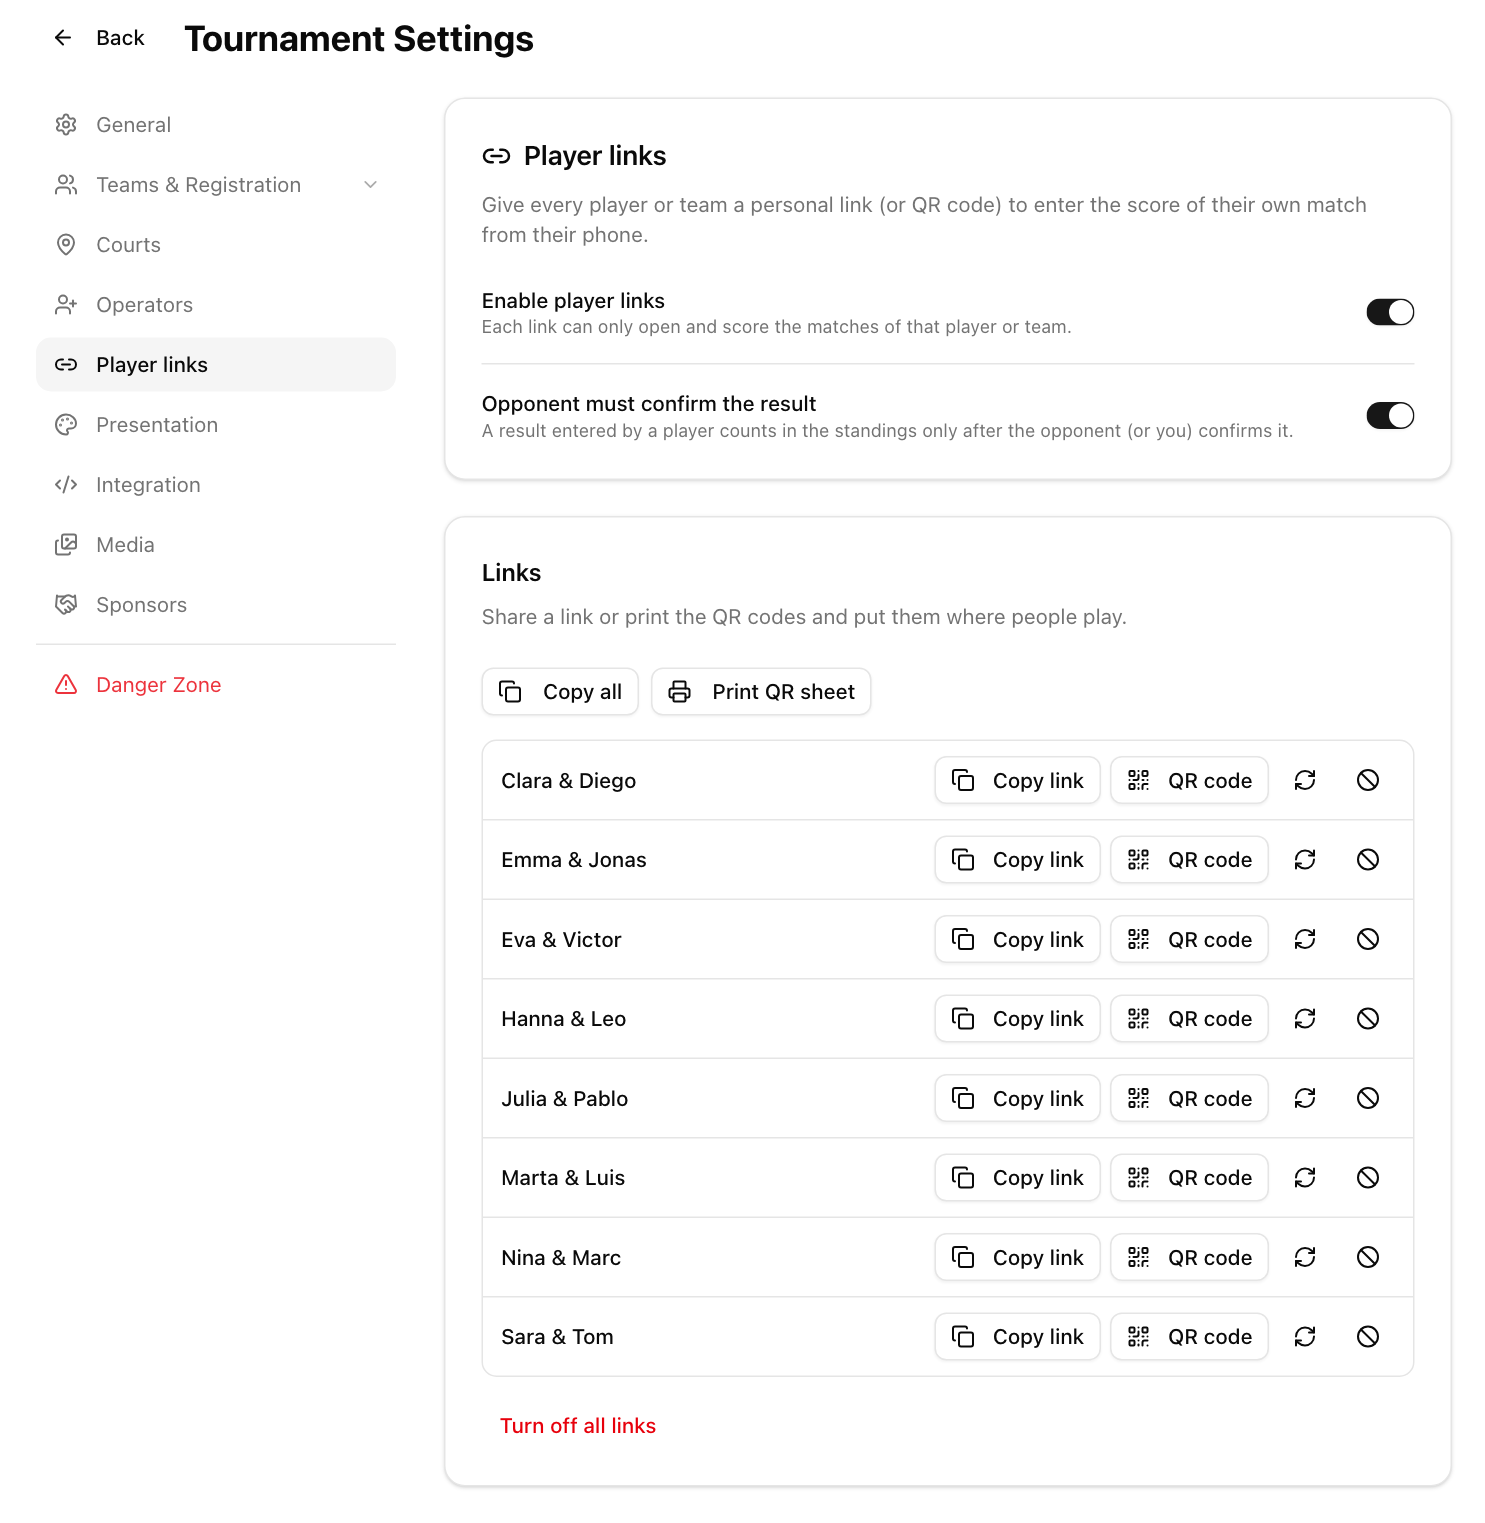Copy link for Nina & Marc
The image size is (1485, 1523).
coord(1017,1257)
